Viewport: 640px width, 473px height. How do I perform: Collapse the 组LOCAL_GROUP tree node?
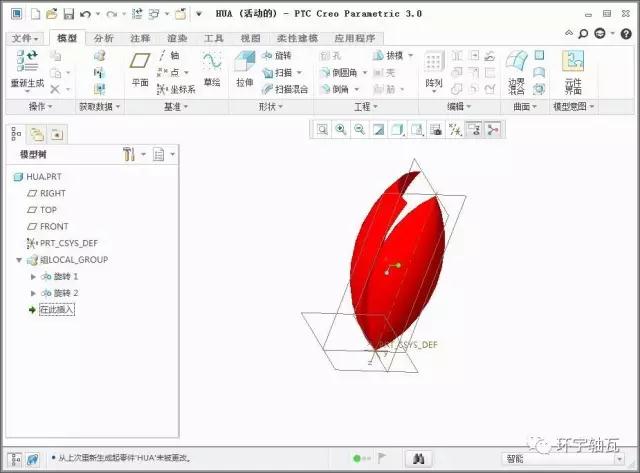tap(19, 259)
